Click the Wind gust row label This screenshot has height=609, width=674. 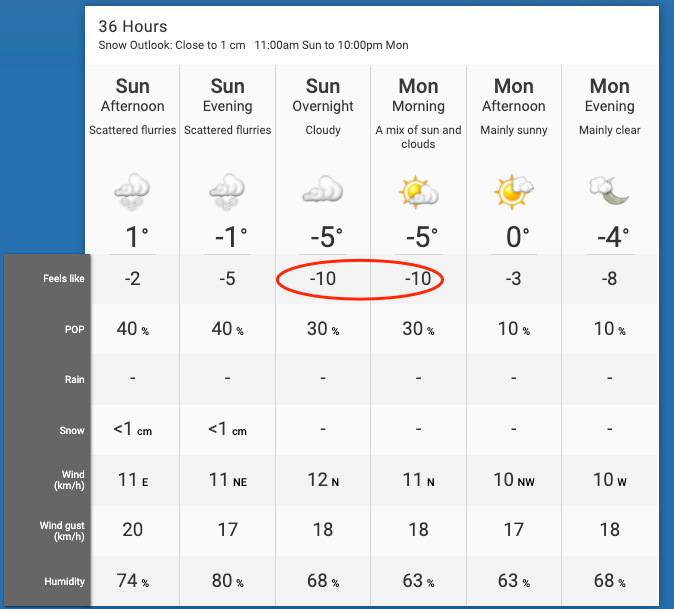point(62,531)
